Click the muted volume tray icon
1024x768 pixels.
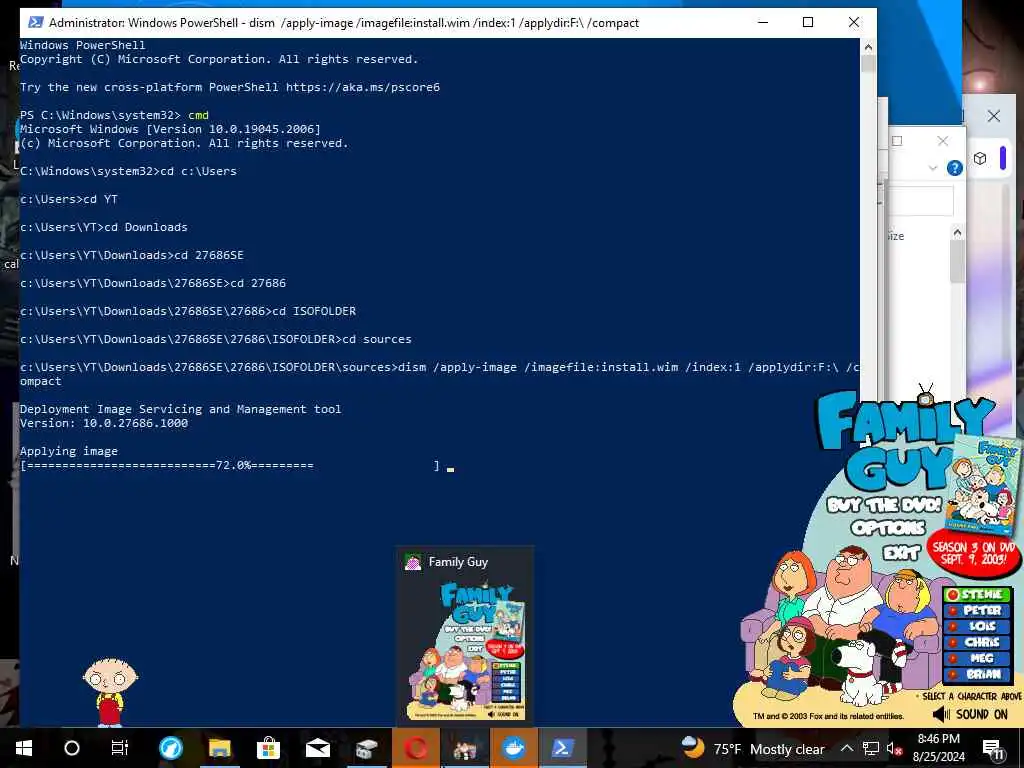pyautogui.click(x=894, y=749)
